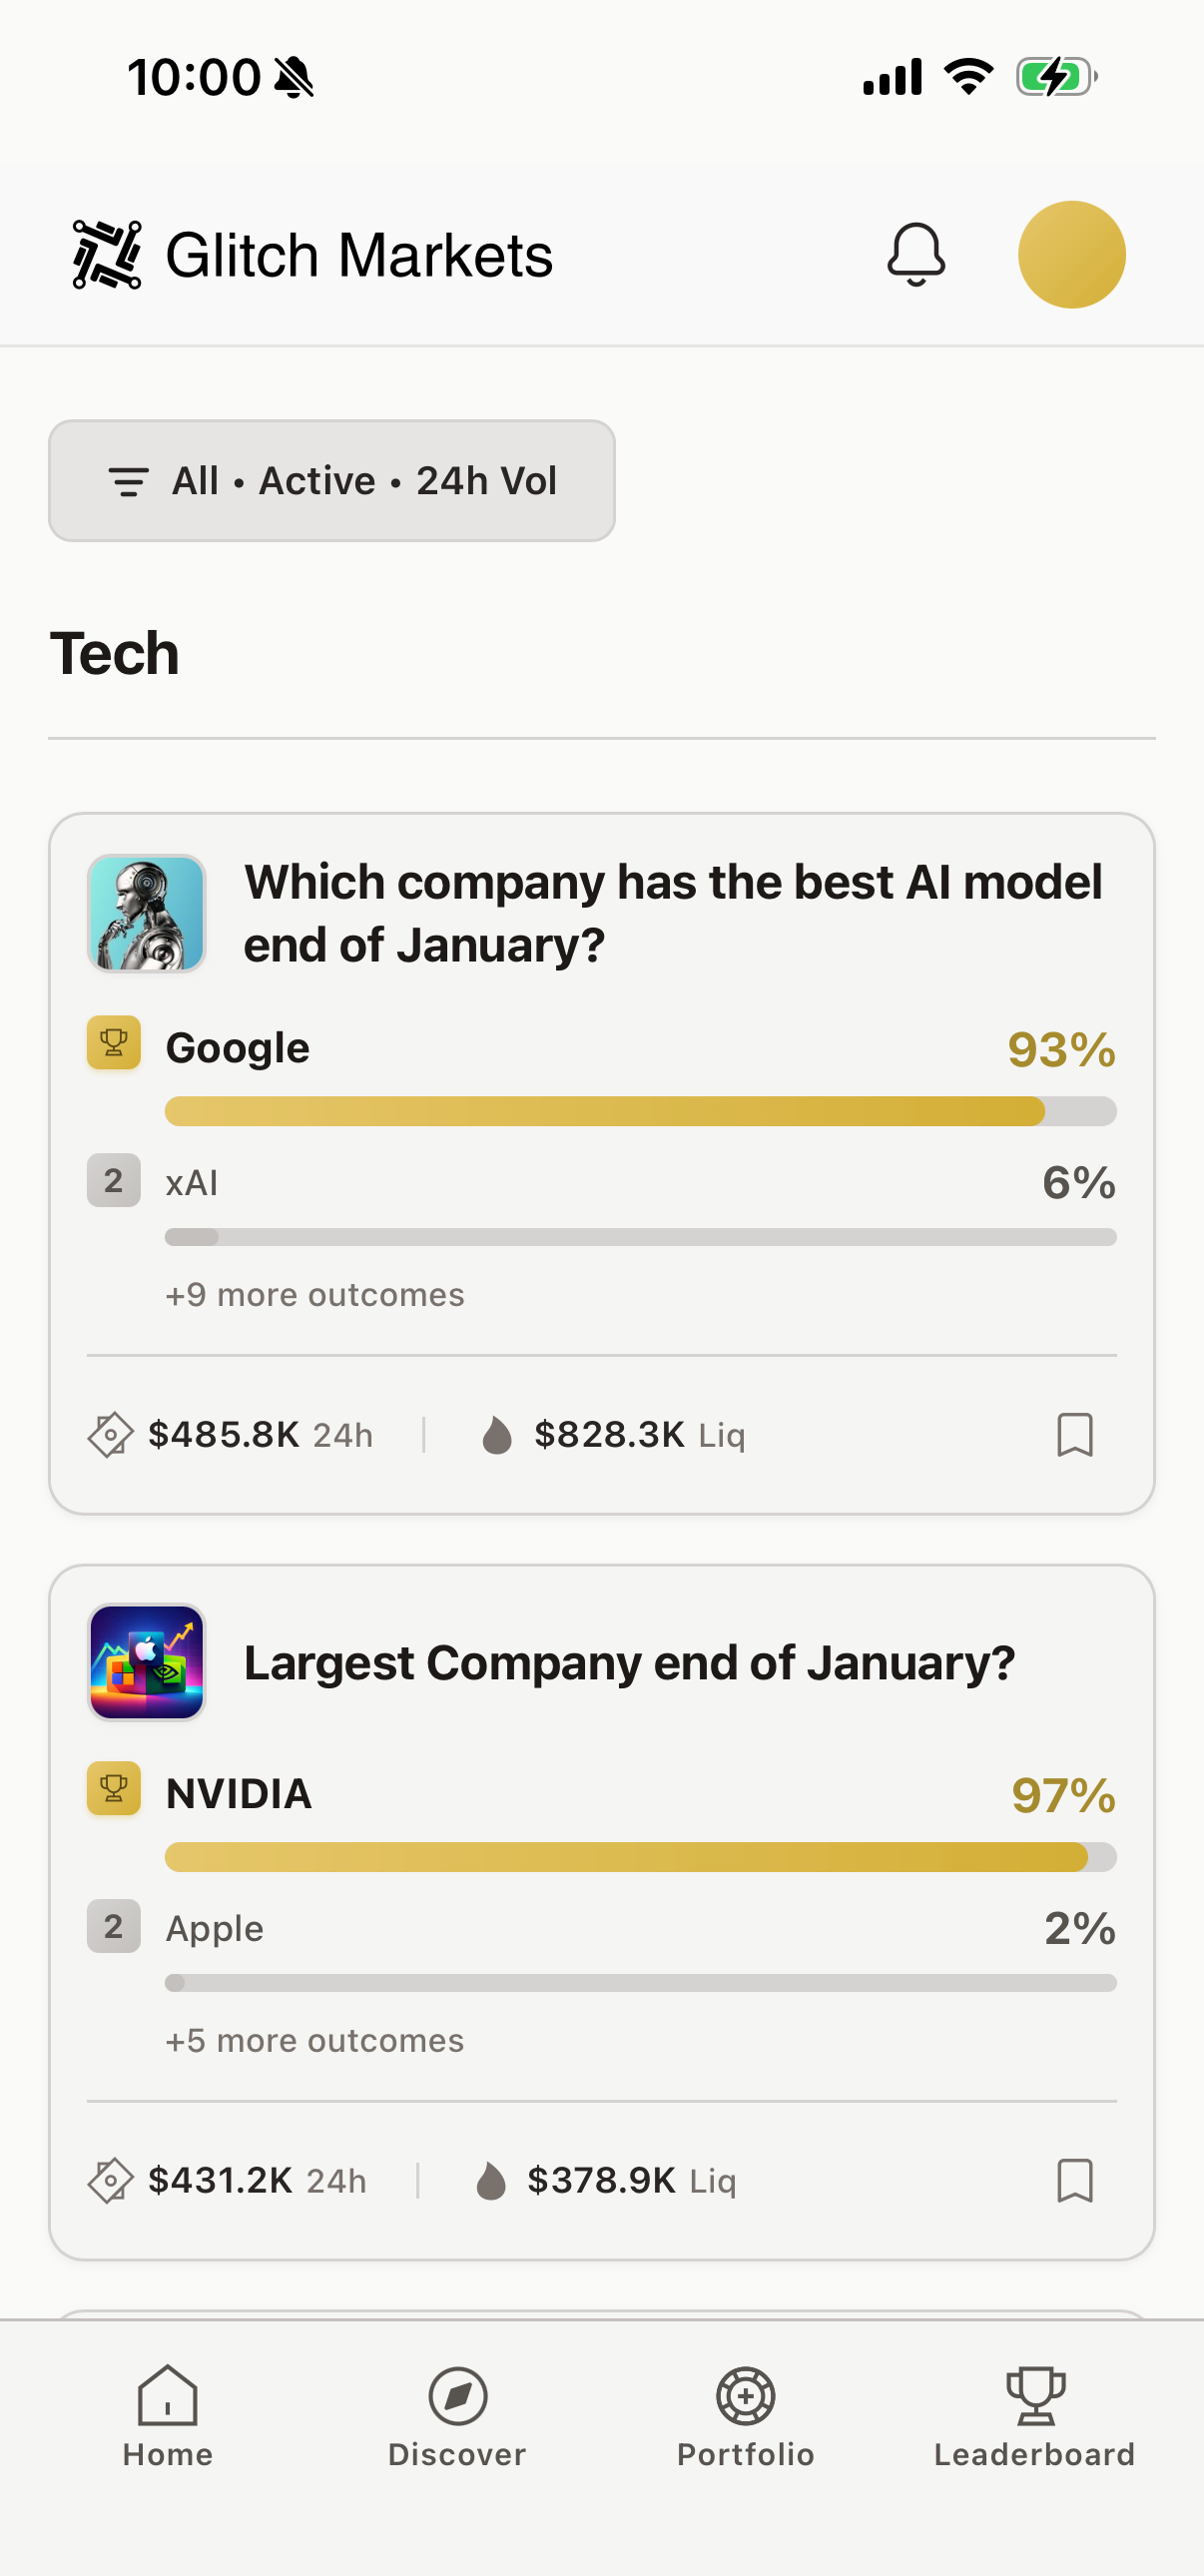This screenshot has width=1204, height=2576.
Task: Expand +9 more outcomes on AI market
Action: coord(313,1294)
